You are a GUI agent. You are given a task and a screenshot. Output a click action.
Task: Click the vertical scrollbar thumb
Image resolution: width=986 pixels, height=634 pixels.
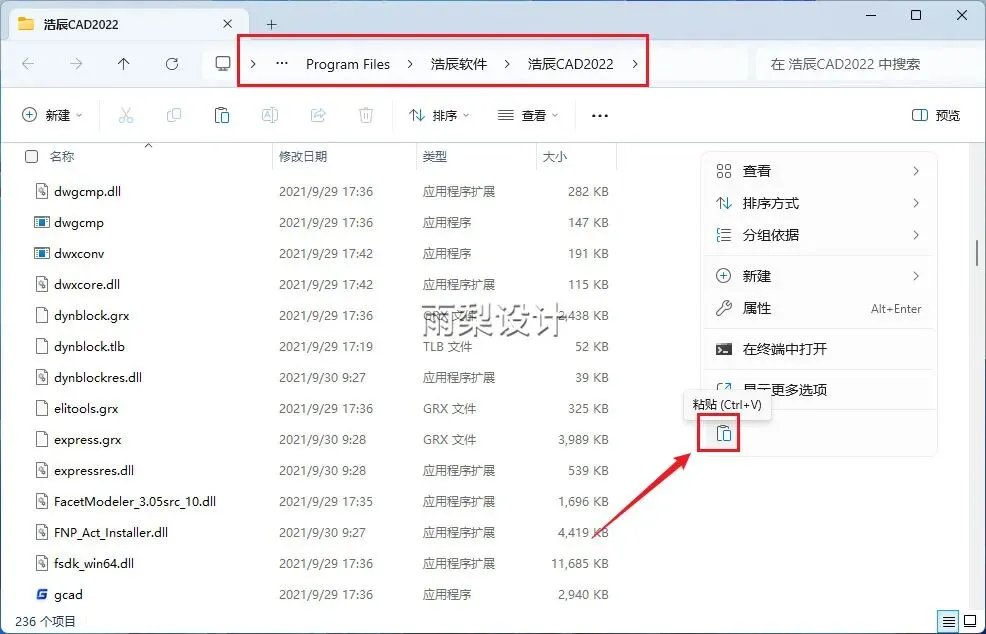[x=978, y=253]
